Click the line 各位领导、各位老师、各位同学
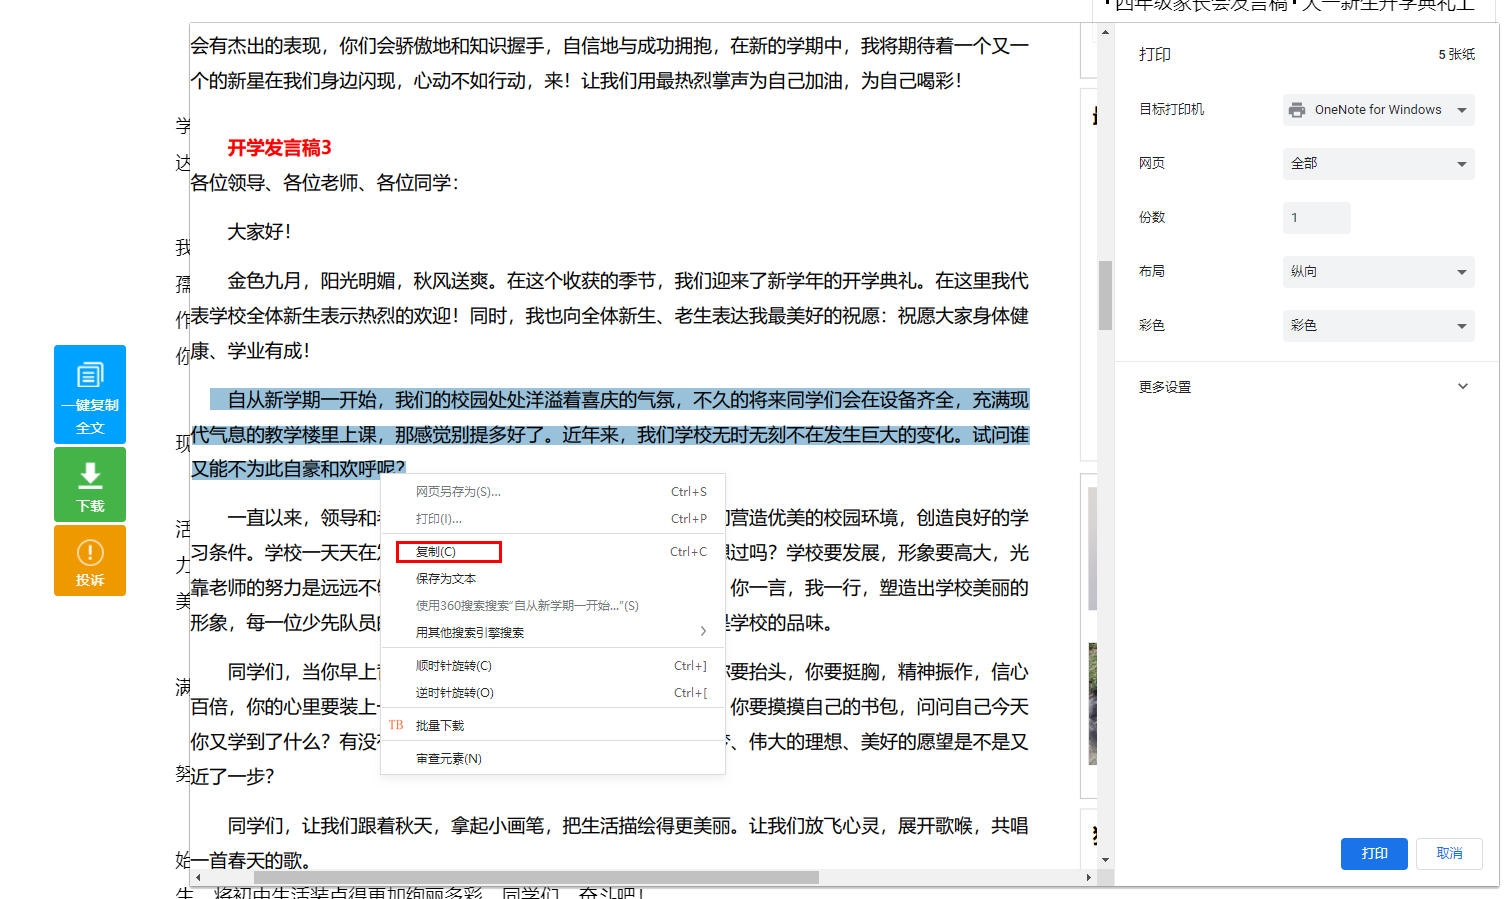 pyautogui.click(x=325, y=183)
